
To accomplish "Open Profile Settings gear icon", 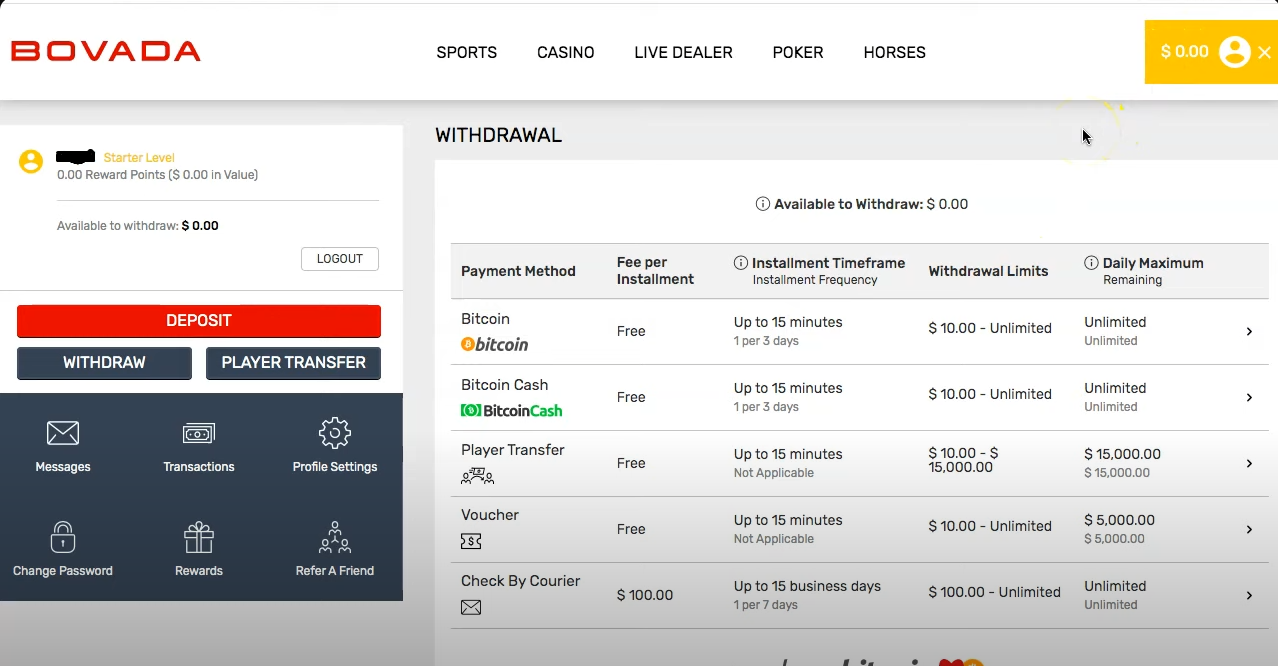I will pos(334,433).
